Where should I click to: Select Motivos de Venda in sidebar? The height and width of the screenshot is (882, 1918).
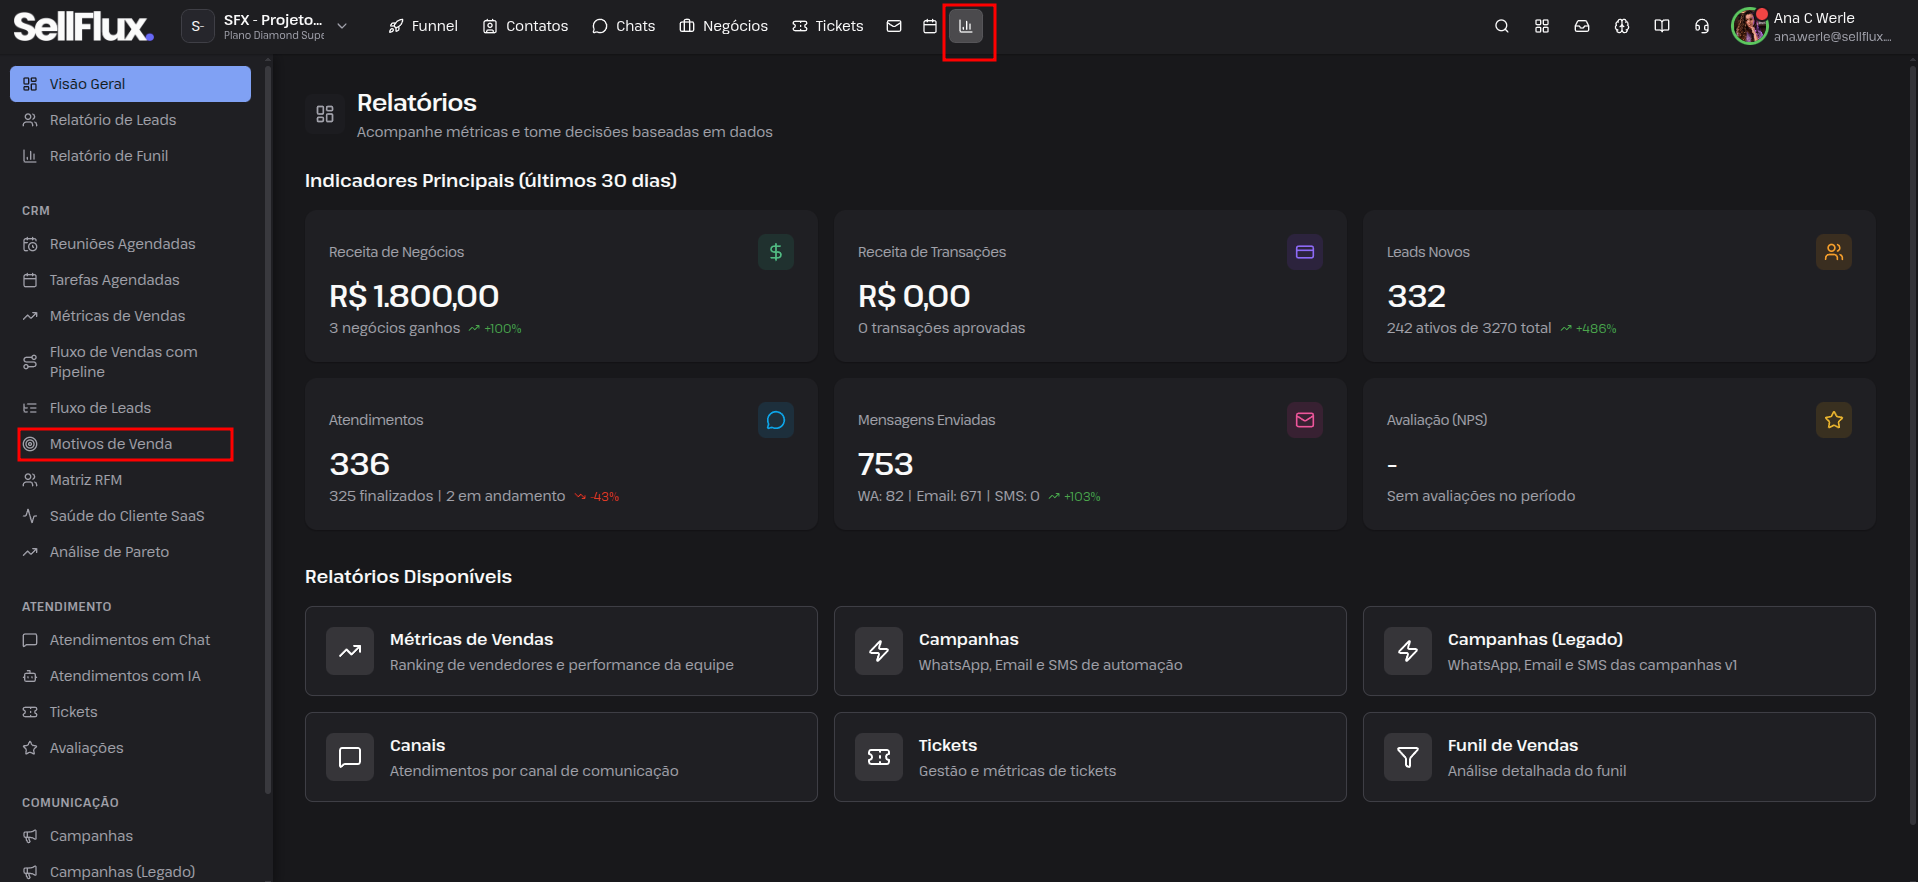click(x=126, y=444)
